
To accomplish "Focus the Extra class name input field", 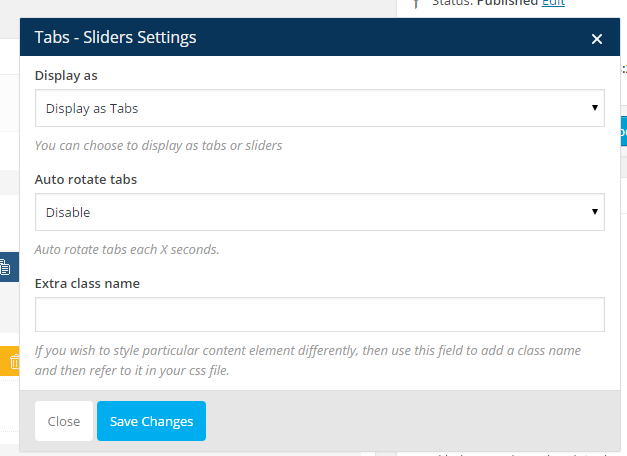I will click(319, 314).
